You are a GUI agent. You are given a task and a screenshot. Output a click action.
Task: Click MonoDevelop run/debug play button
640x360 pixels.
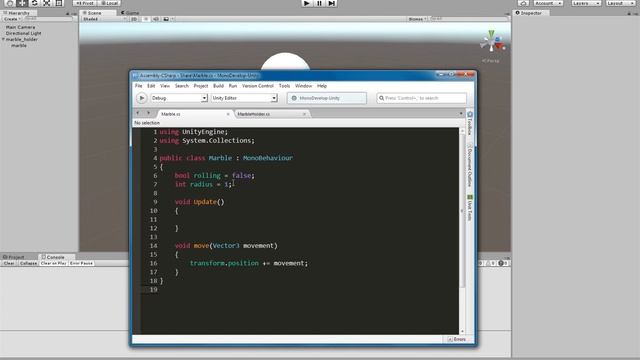[142, 98]
